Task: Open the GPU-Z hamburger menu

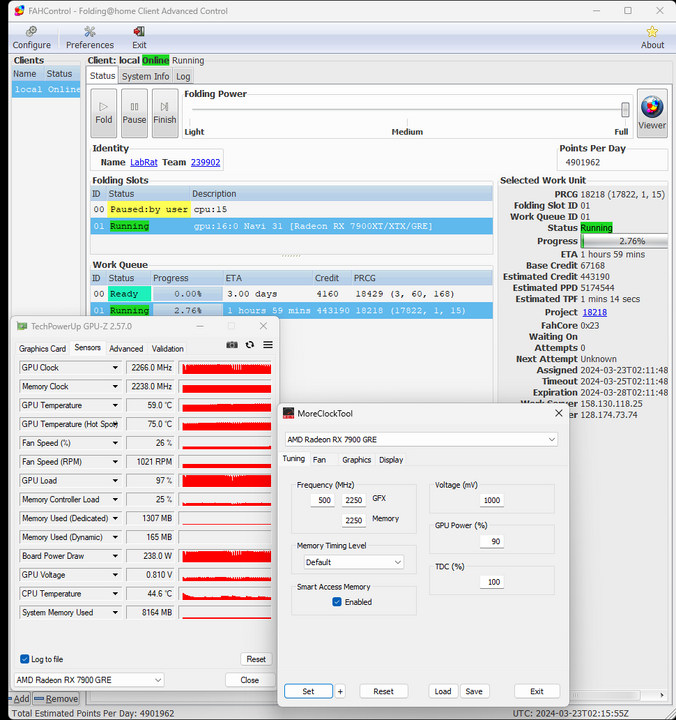Action: pos(267,345)
